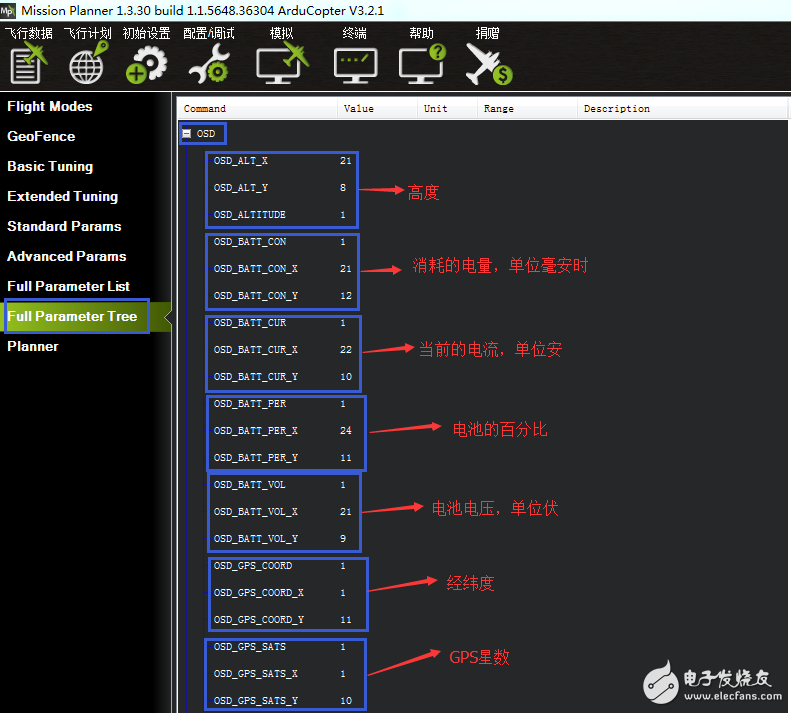Open the 终端 terminal icon
Viewport: 791px width, 713px height.
click(x=355, y=66)
